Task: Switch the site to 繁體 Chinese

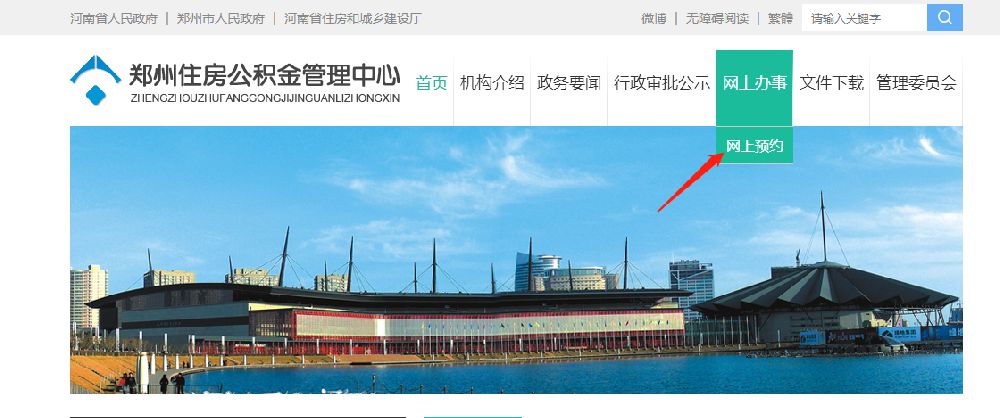Action: tap(780, 19)
